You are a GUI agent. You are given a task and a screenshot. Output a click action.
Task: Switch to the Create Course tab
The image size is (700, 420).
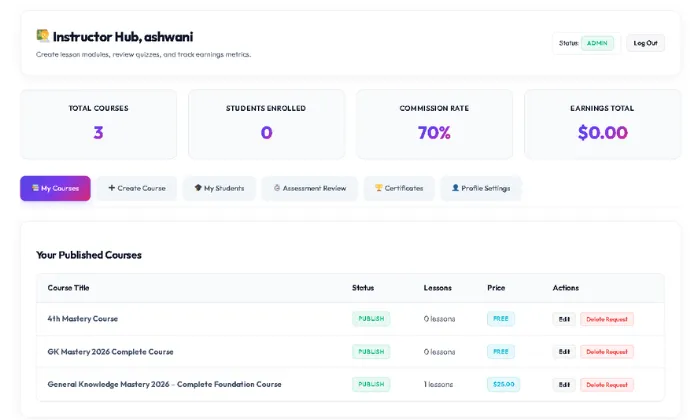click(x=137, y=188)
